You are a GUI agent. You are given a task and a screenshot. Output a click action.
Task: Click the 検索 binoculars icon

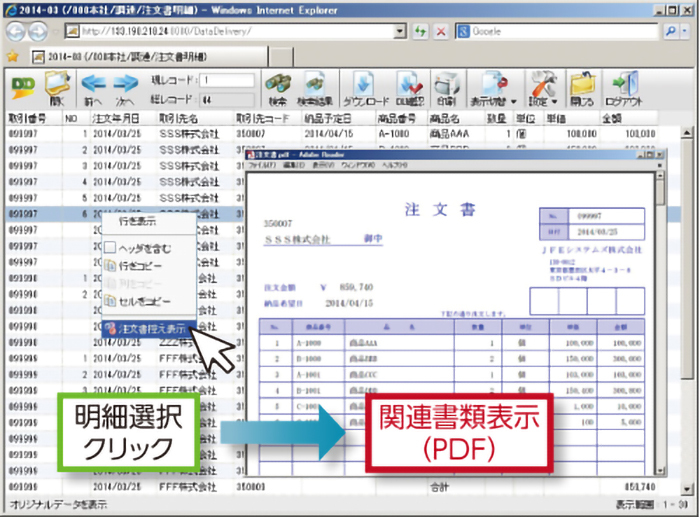click(278, 83)
